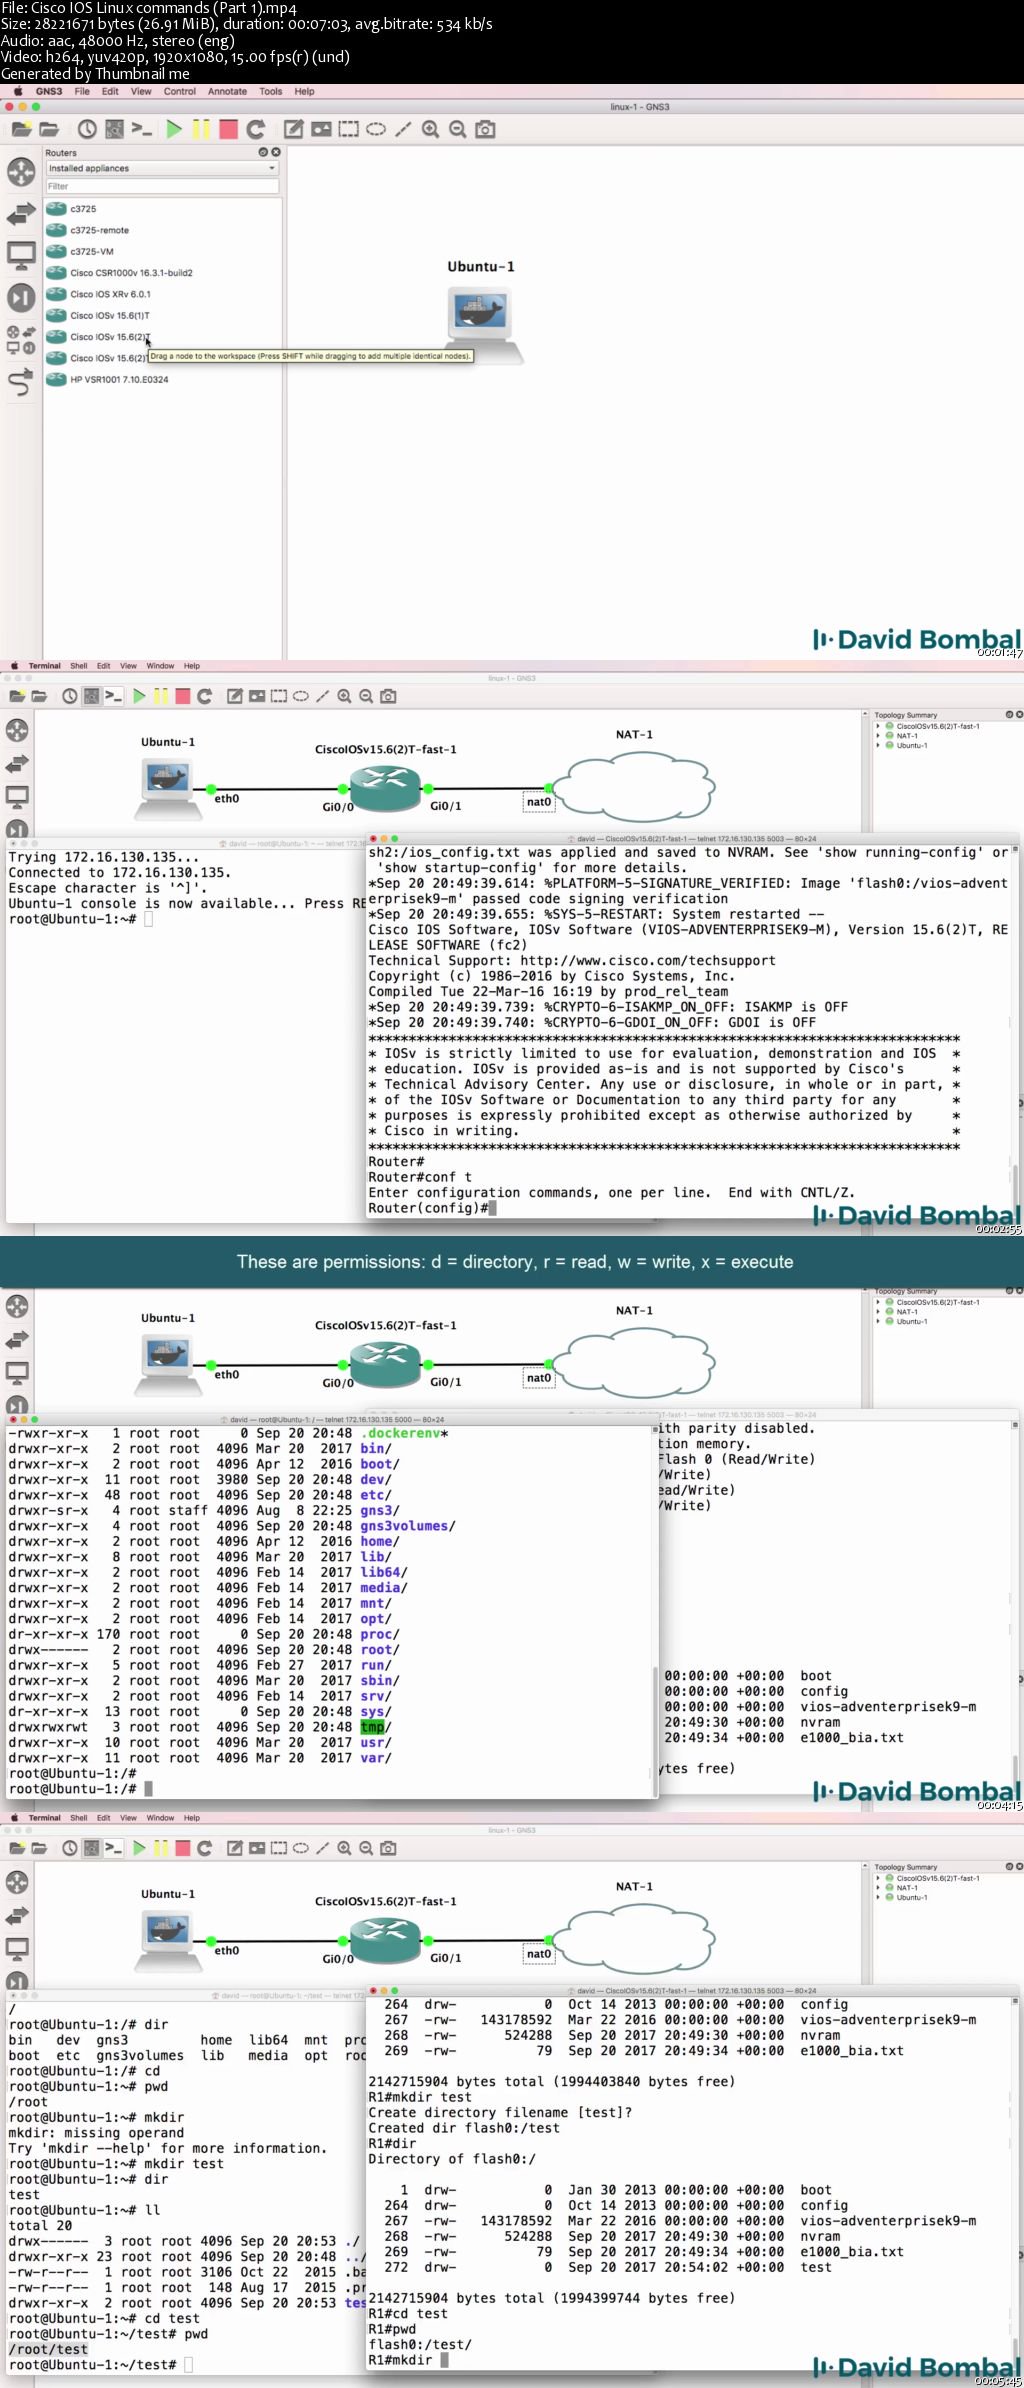
Task: Click the Filter input field
Action: 162,186
